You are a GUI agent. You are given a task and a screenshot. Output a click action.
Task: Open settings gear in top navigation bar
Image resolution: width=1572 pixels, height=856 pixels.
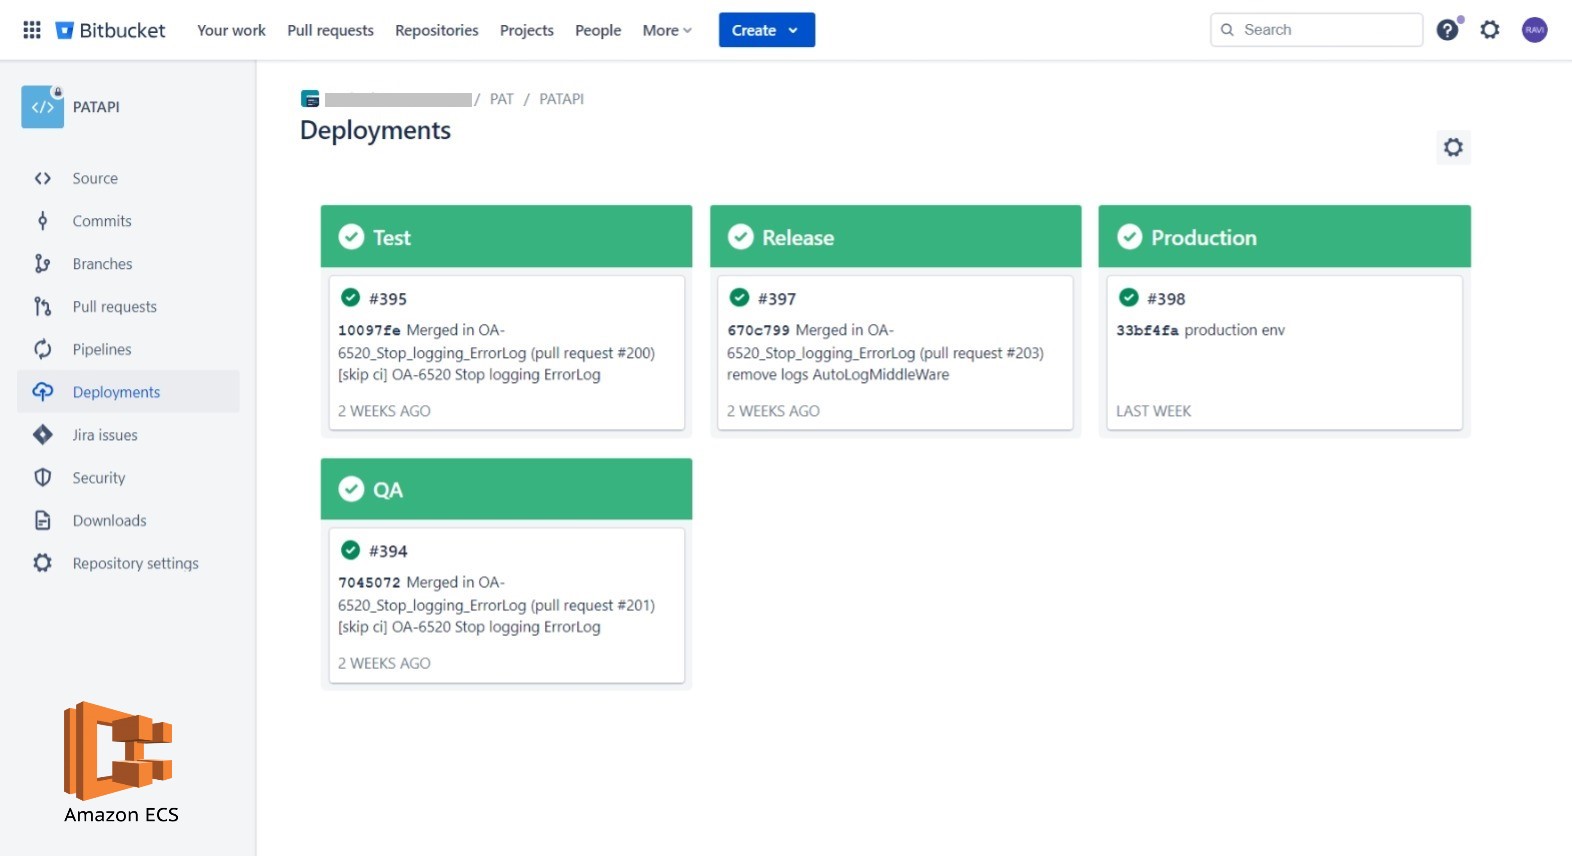[1490, 30]
